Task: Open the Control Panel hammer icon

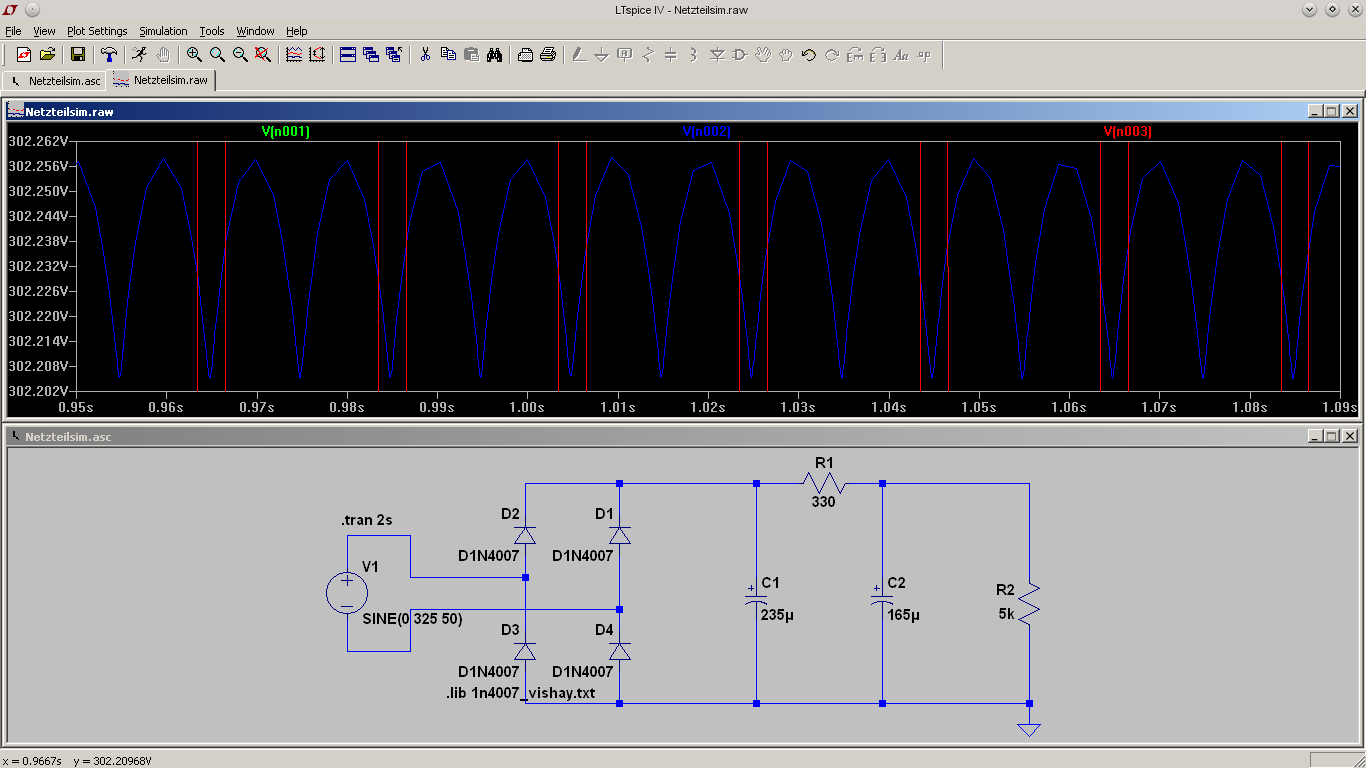Action: pyautogui.click(x=109, y=55)
